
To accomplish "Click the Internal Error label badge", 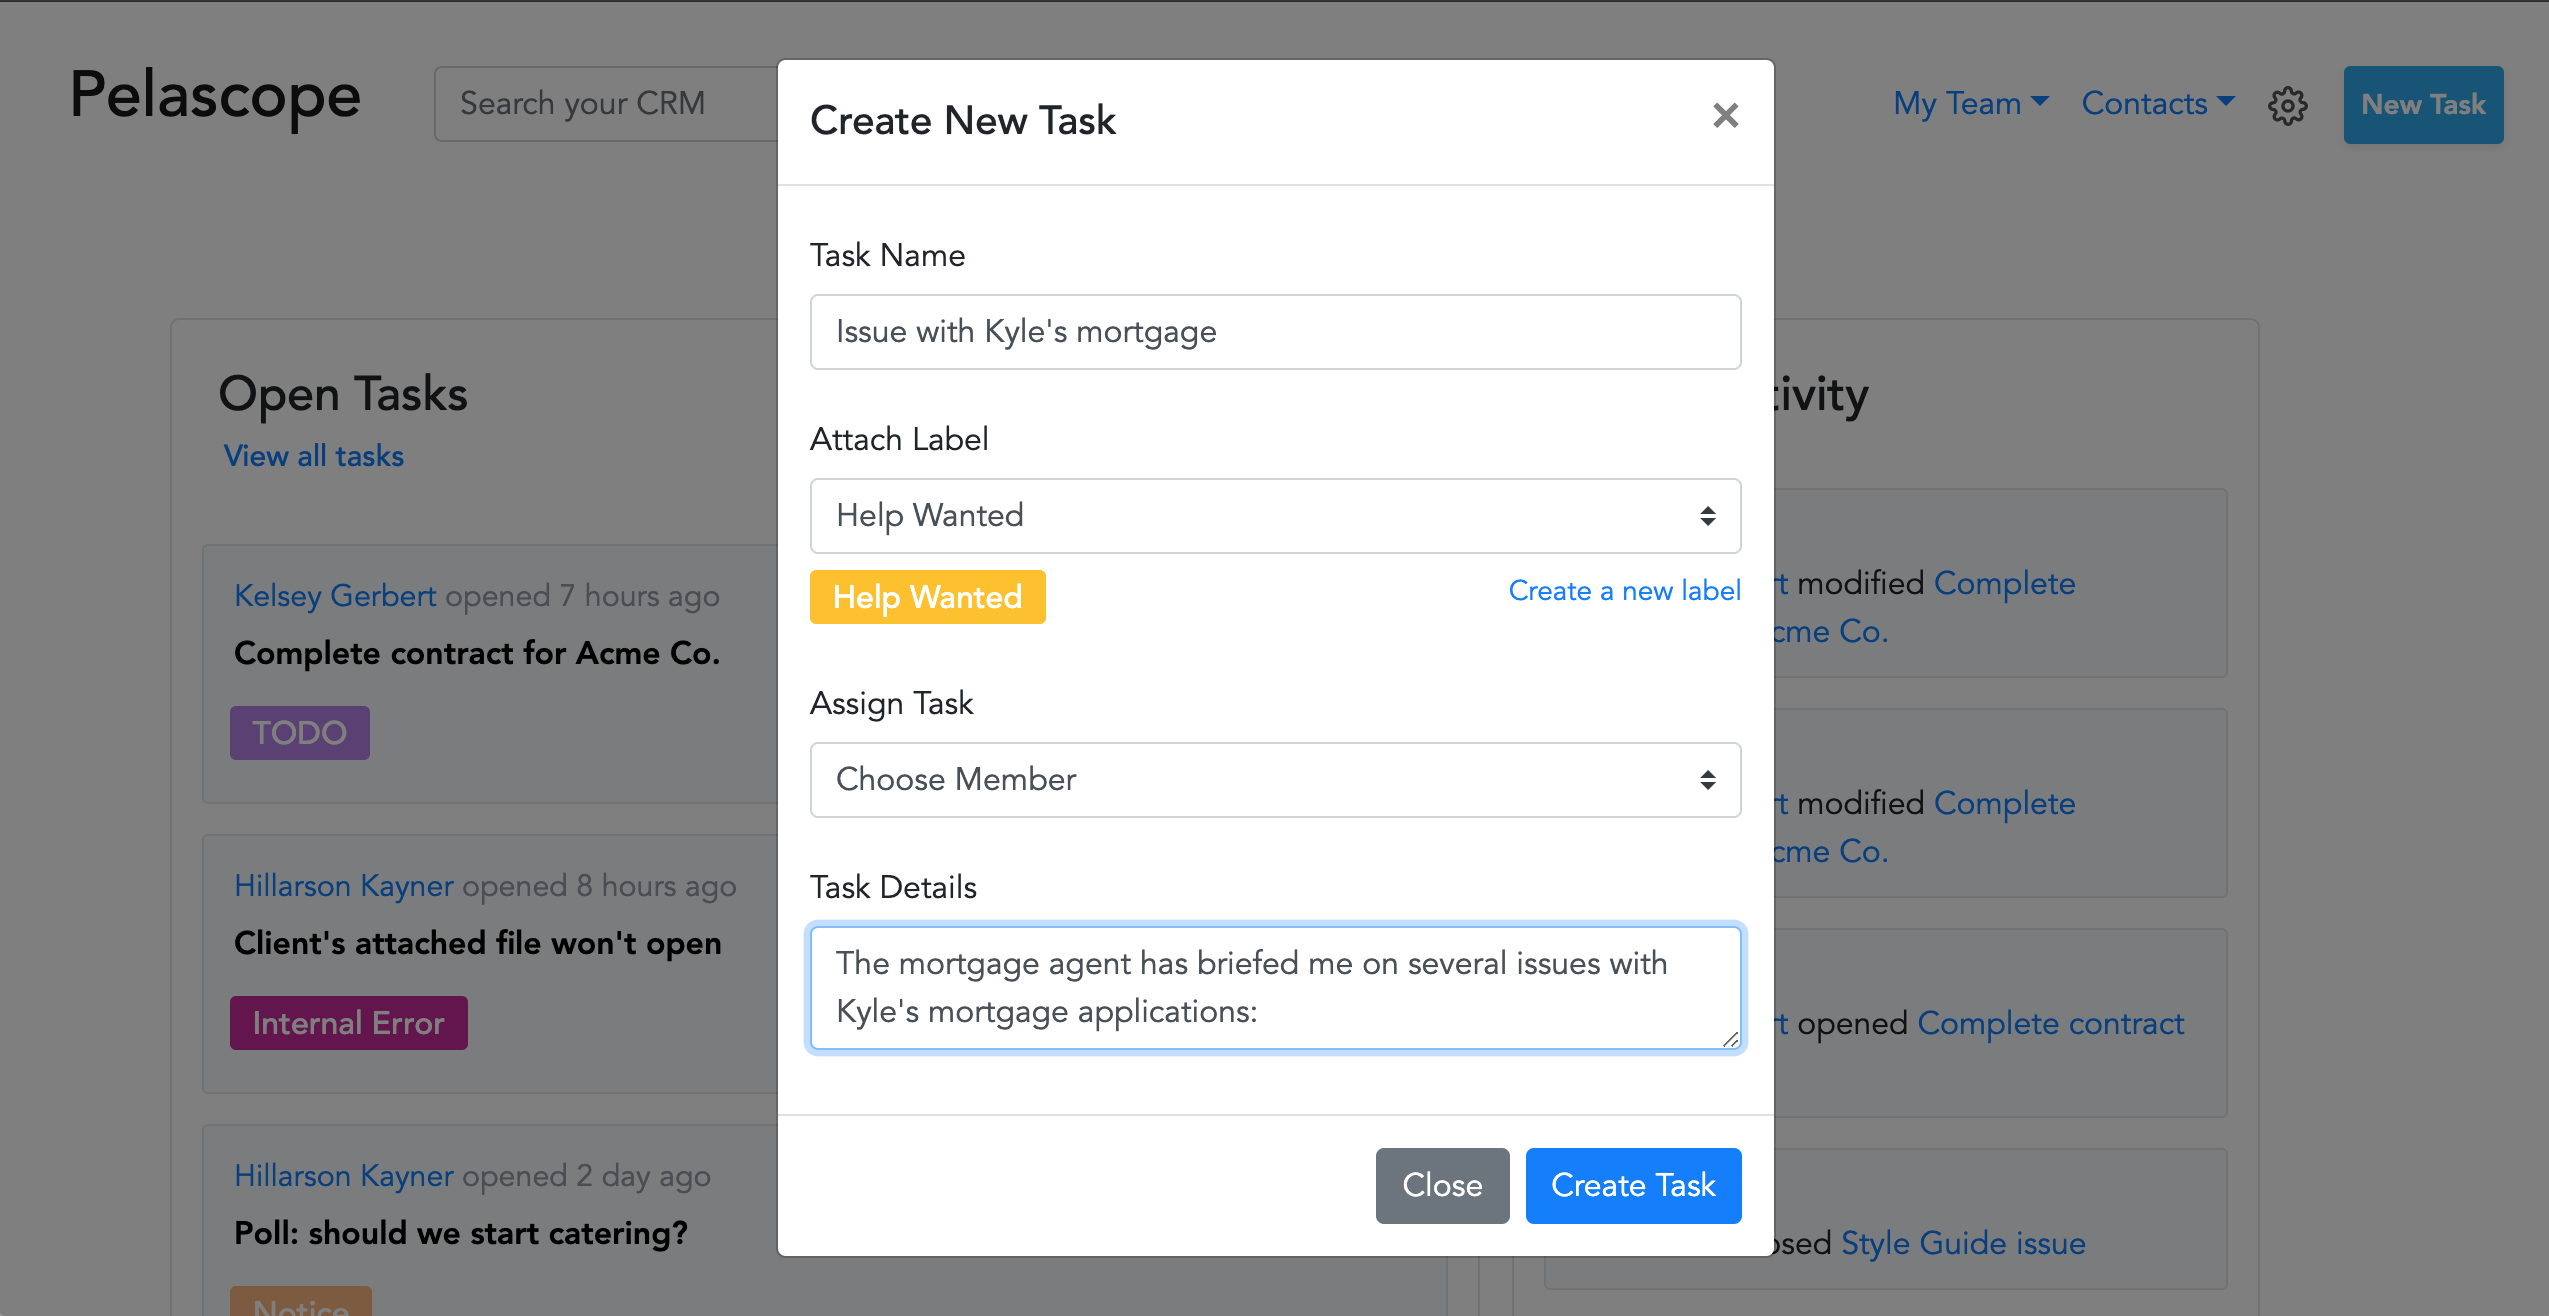I will tap(348, 1023).
